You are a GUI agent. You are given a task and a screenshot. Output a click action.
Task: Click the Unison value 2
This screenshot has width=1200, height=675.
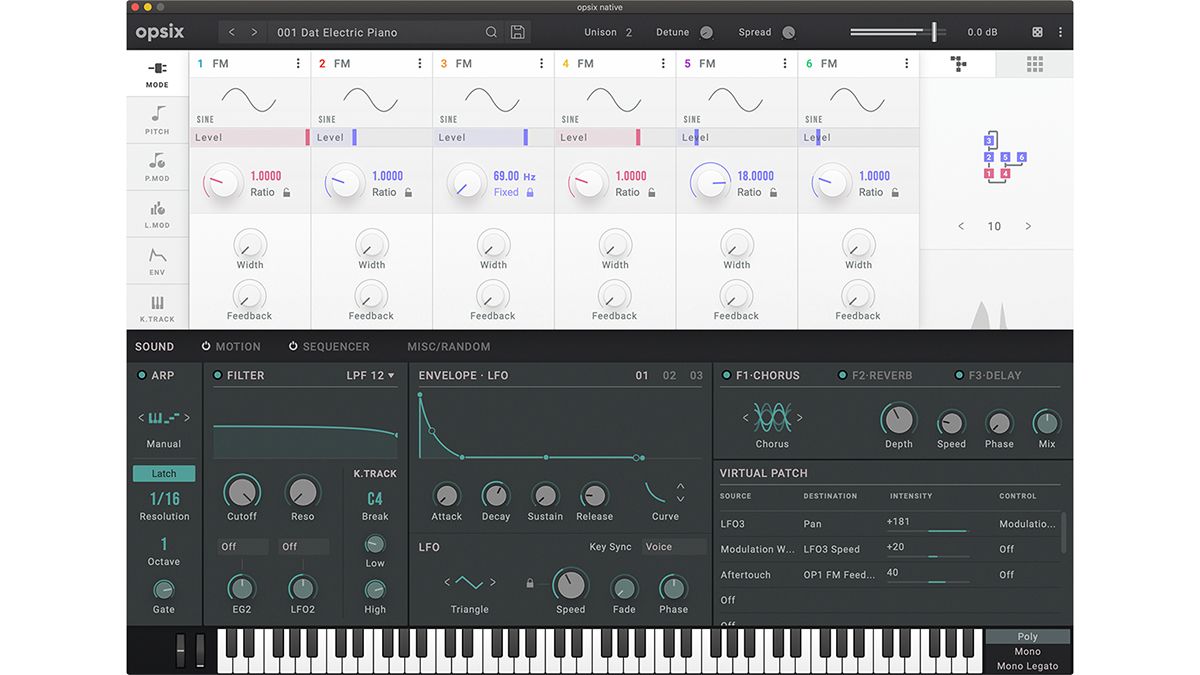(x=629, y=32)
